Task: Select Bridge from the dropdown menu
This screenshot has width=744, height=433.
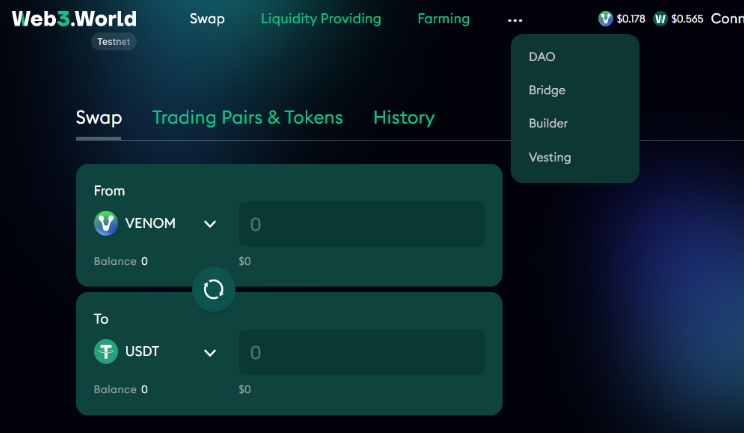Action: [x=547, y=90]
